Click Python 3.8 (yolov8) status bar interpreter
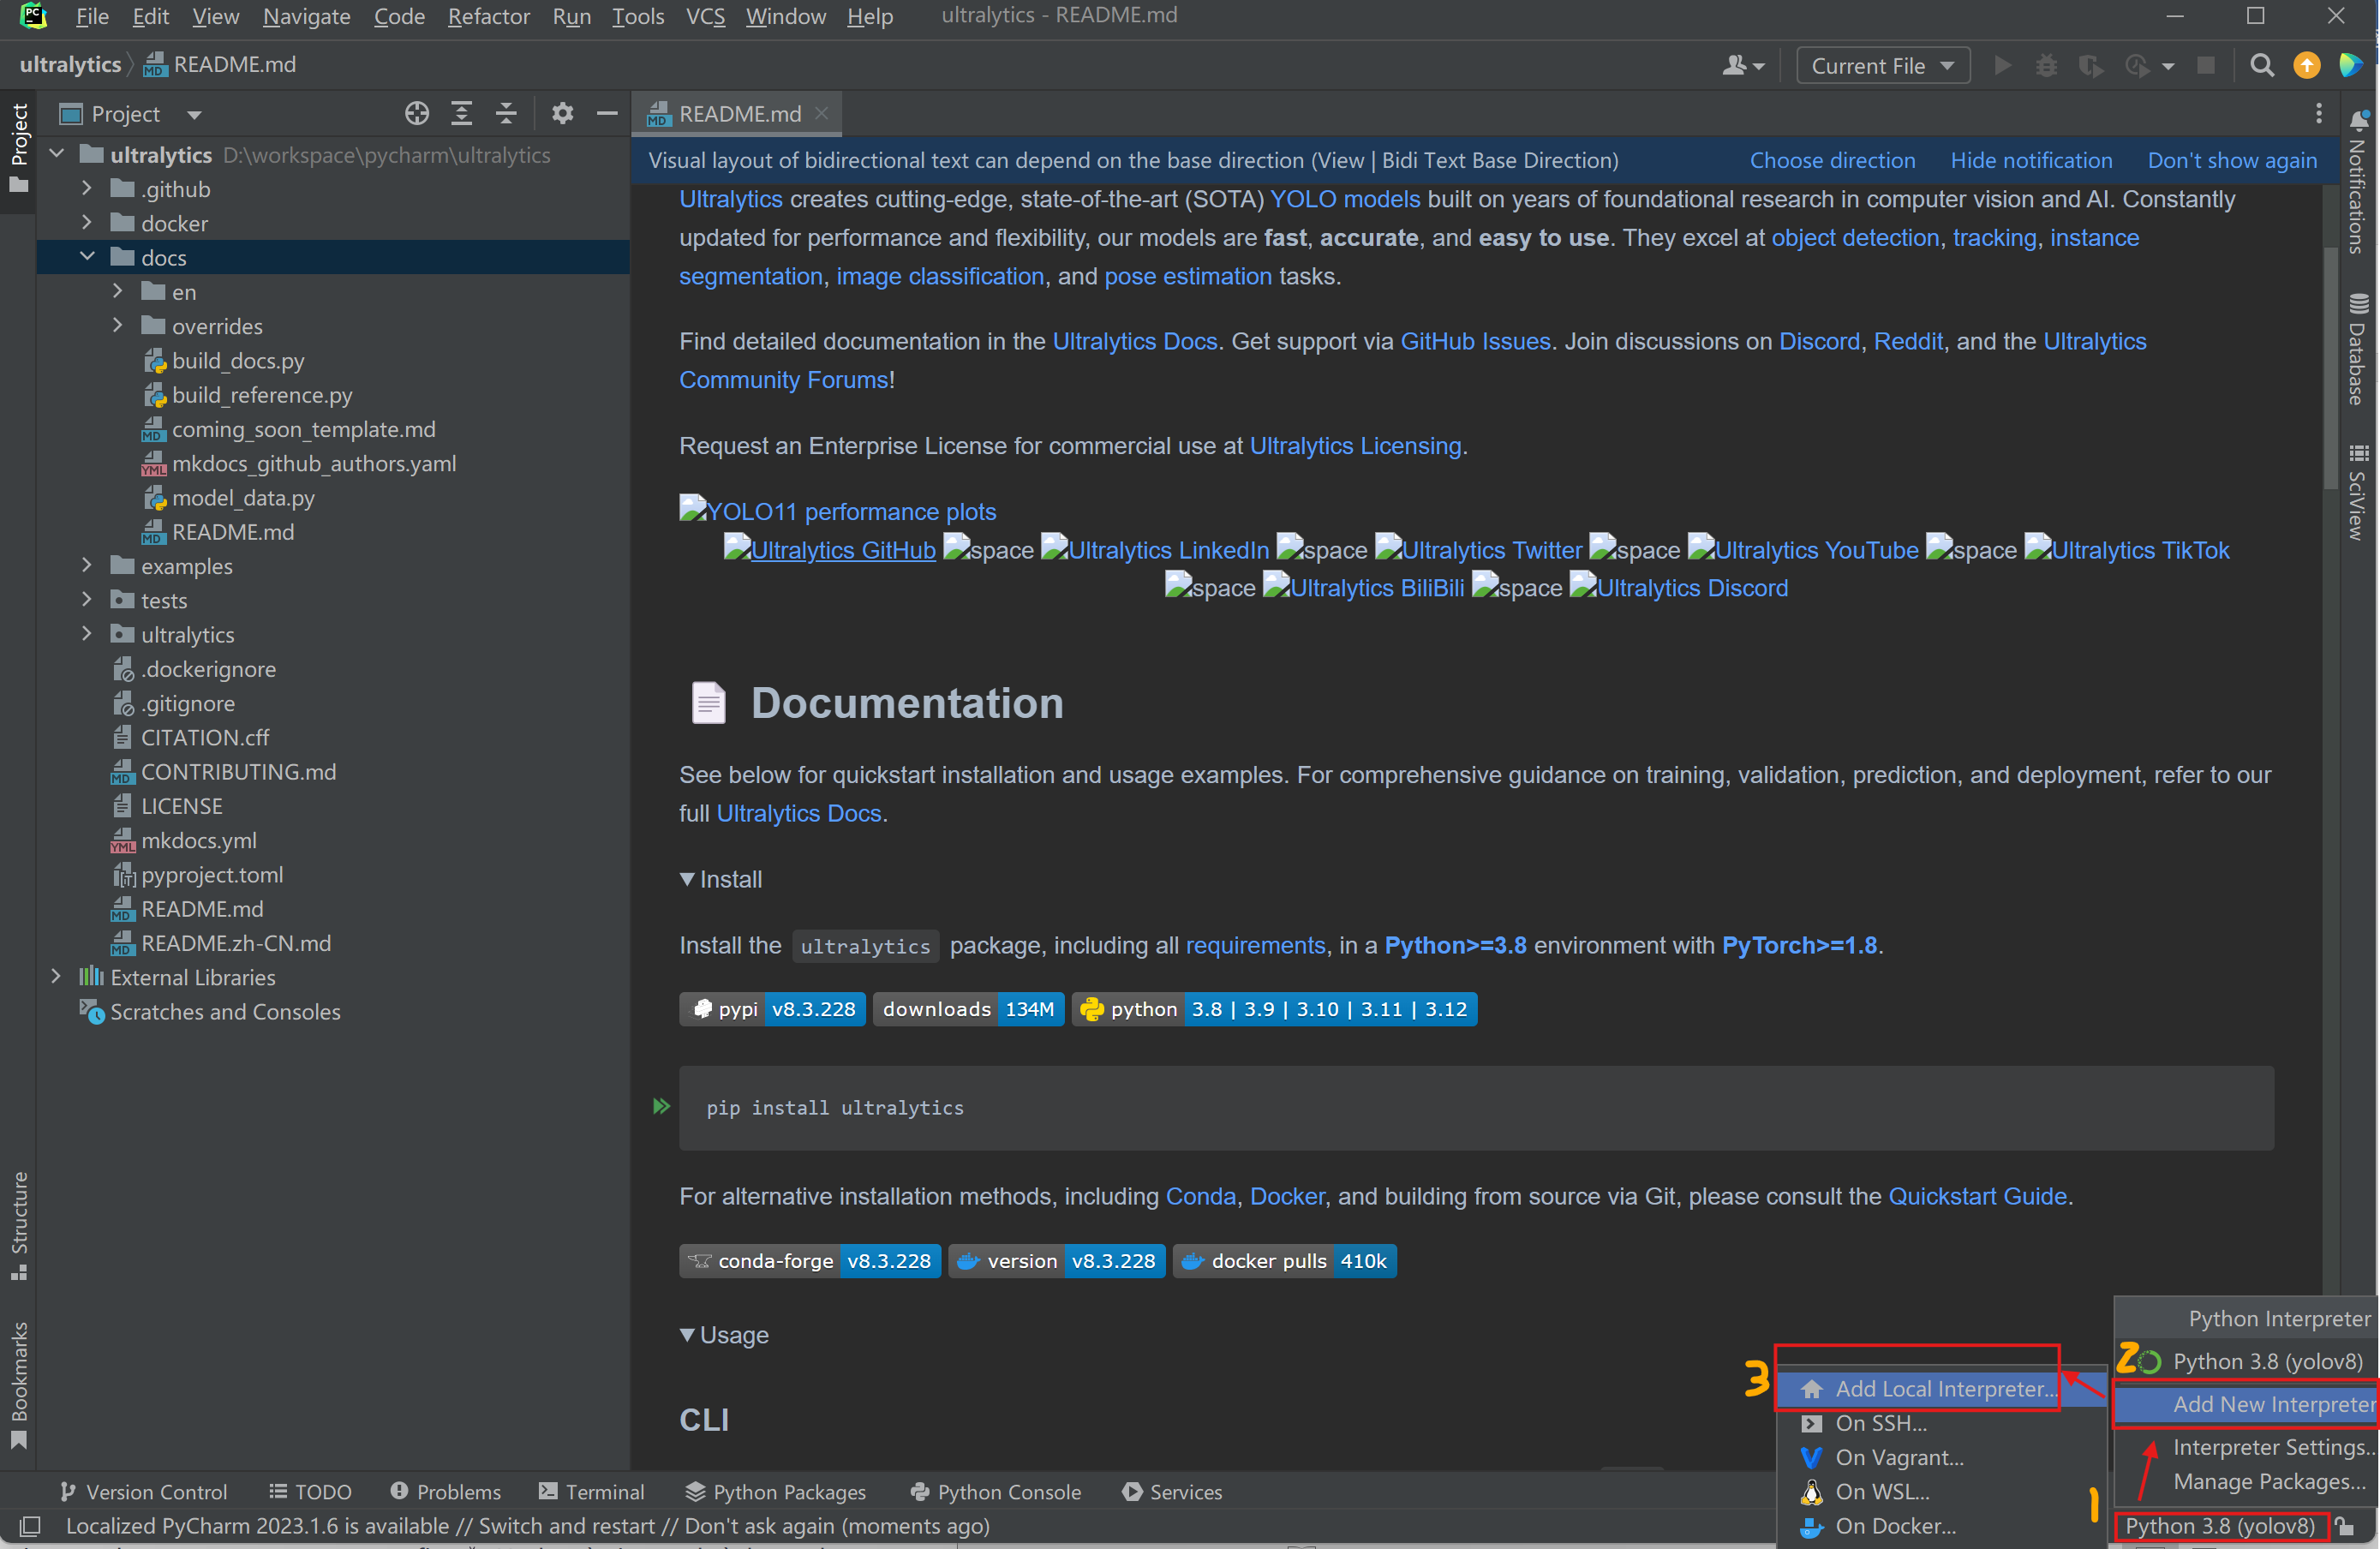The width and height of the screenshot is (2380, 1549). 2220,1525
